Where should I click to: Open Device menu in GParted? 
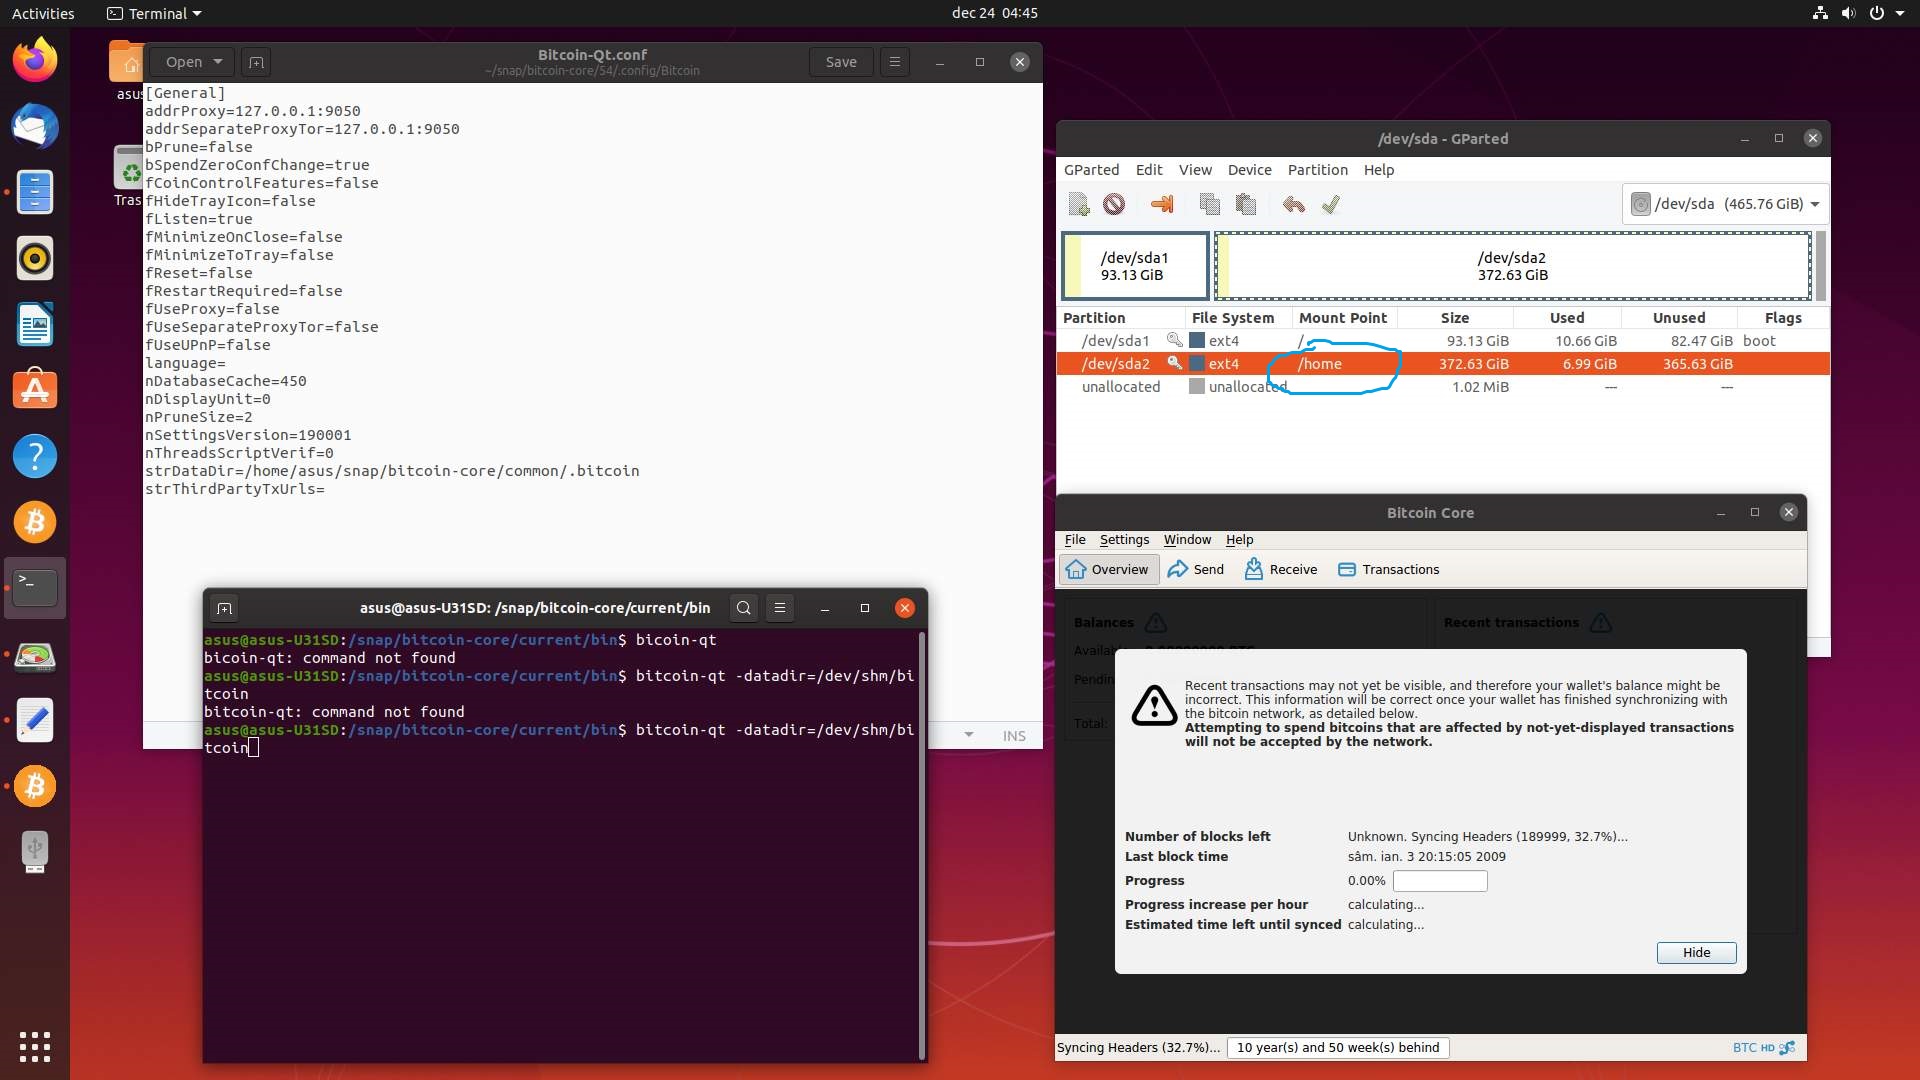1250,170
